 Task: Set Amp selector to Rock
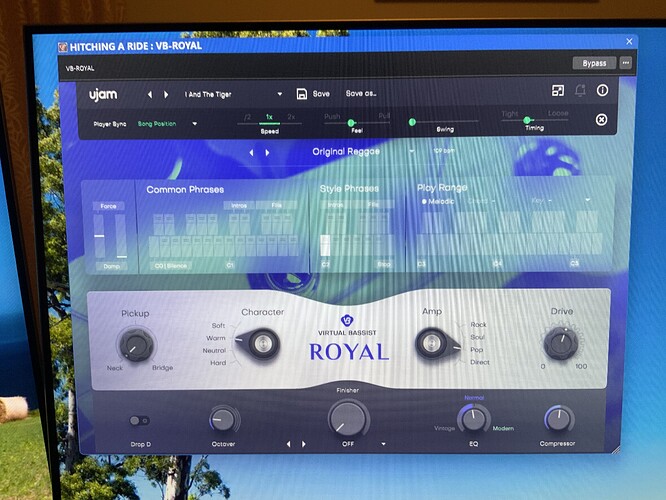coord(478,325)
